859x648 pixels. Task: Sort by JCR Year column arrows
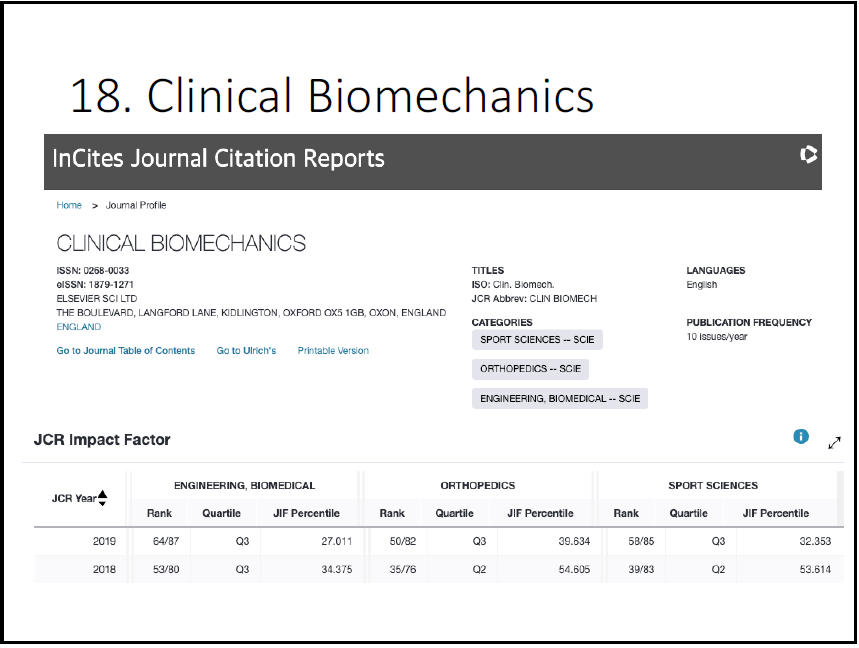point(102,498)
